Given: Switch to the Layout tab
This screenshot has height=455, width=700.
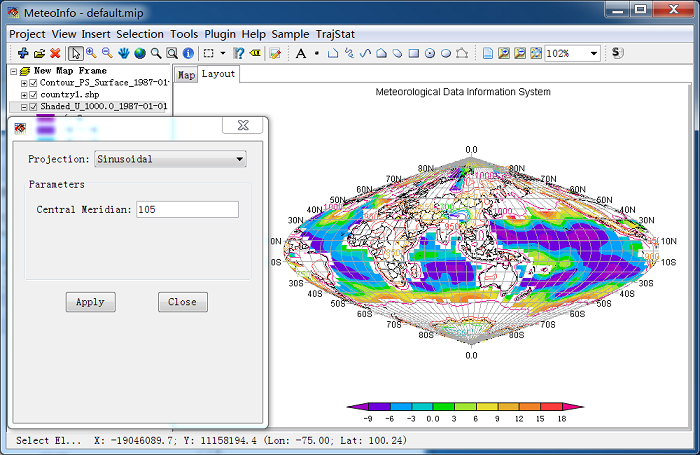Looking at the screenshot, I should [x=218, y=74].
